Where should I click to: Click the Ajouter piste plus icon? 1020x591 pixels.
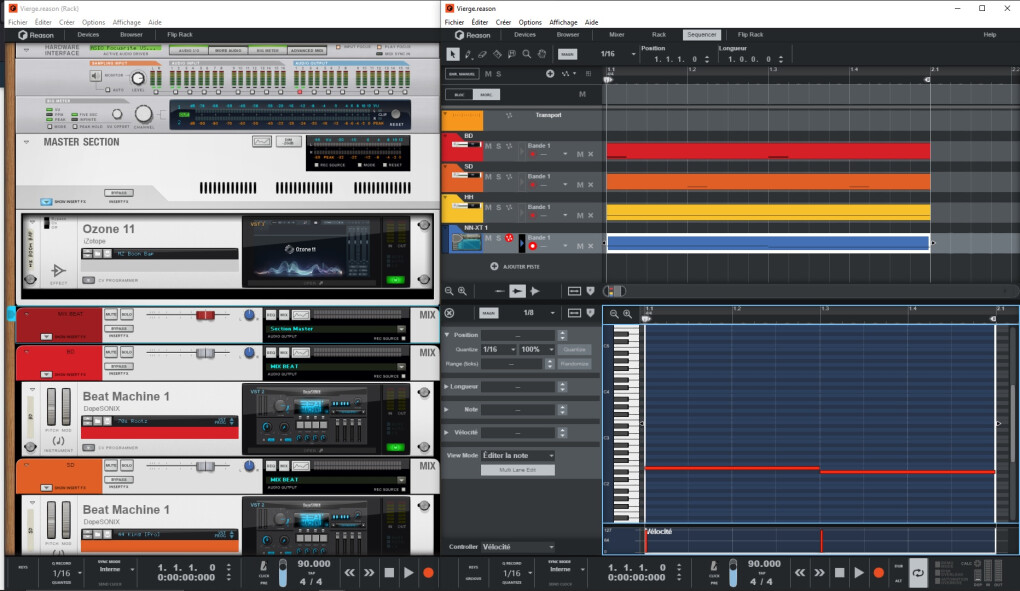tap(494, 267)
